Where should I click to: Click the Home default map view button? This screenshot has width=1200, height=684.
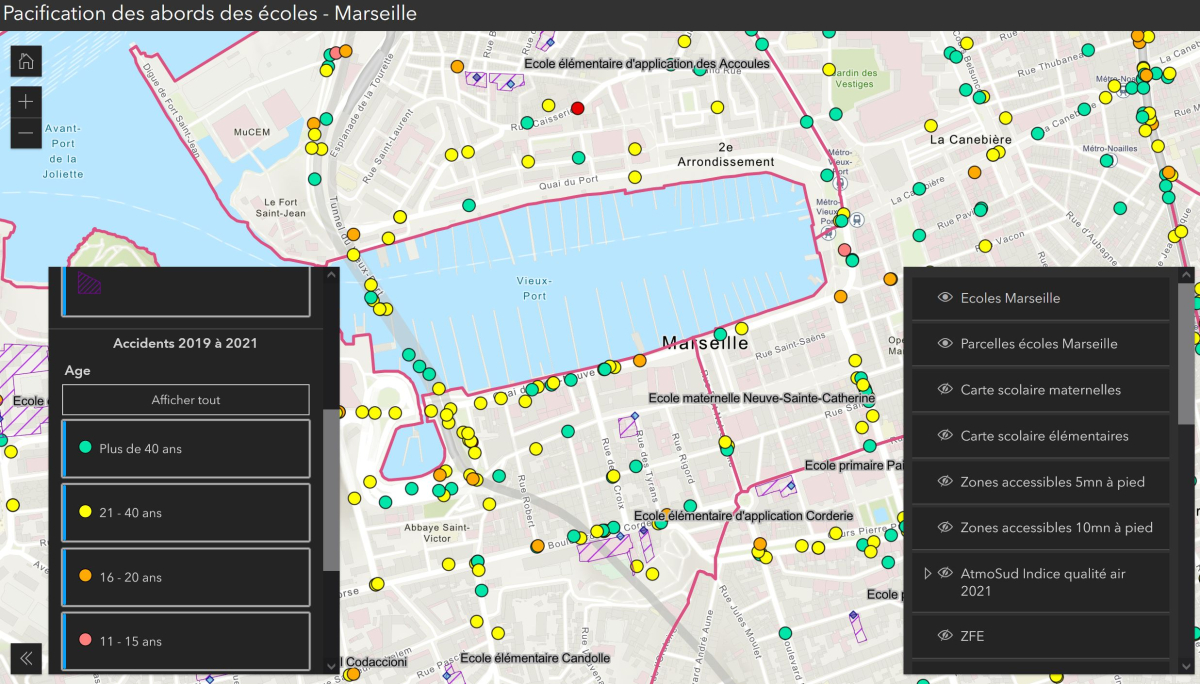click(x=26, y=61)
